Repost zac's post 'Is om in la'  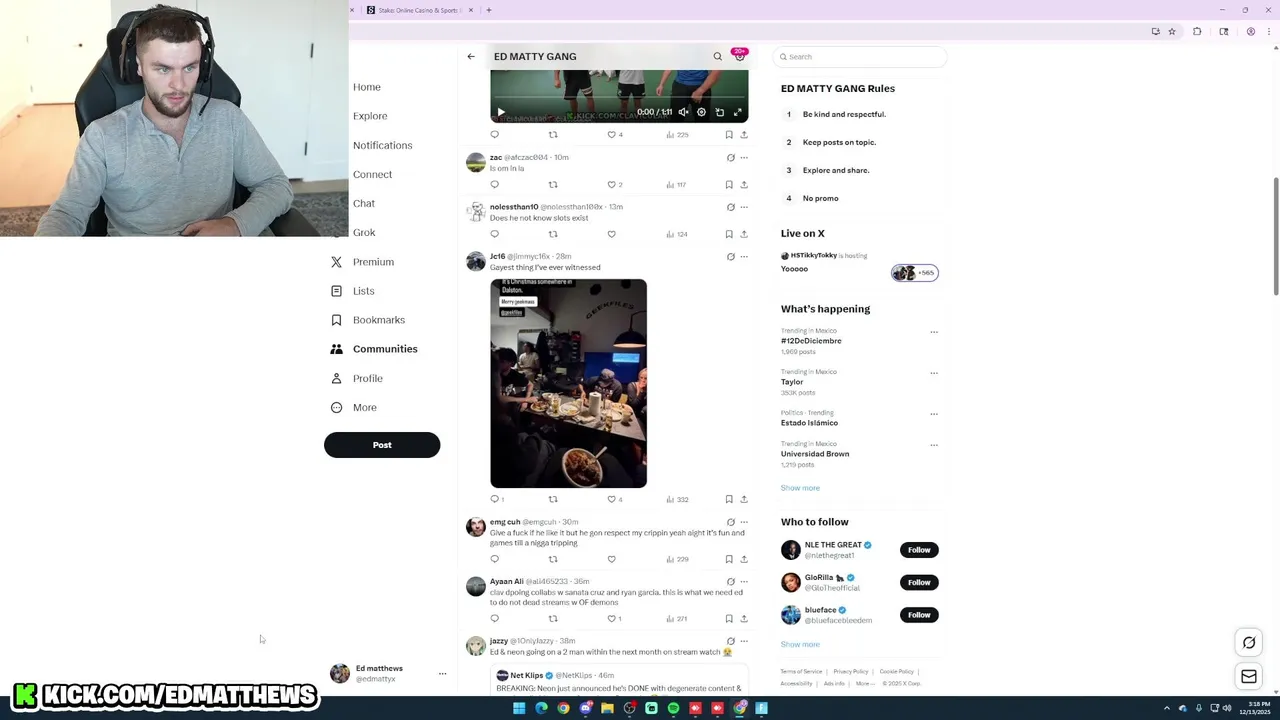coord(553,184)
